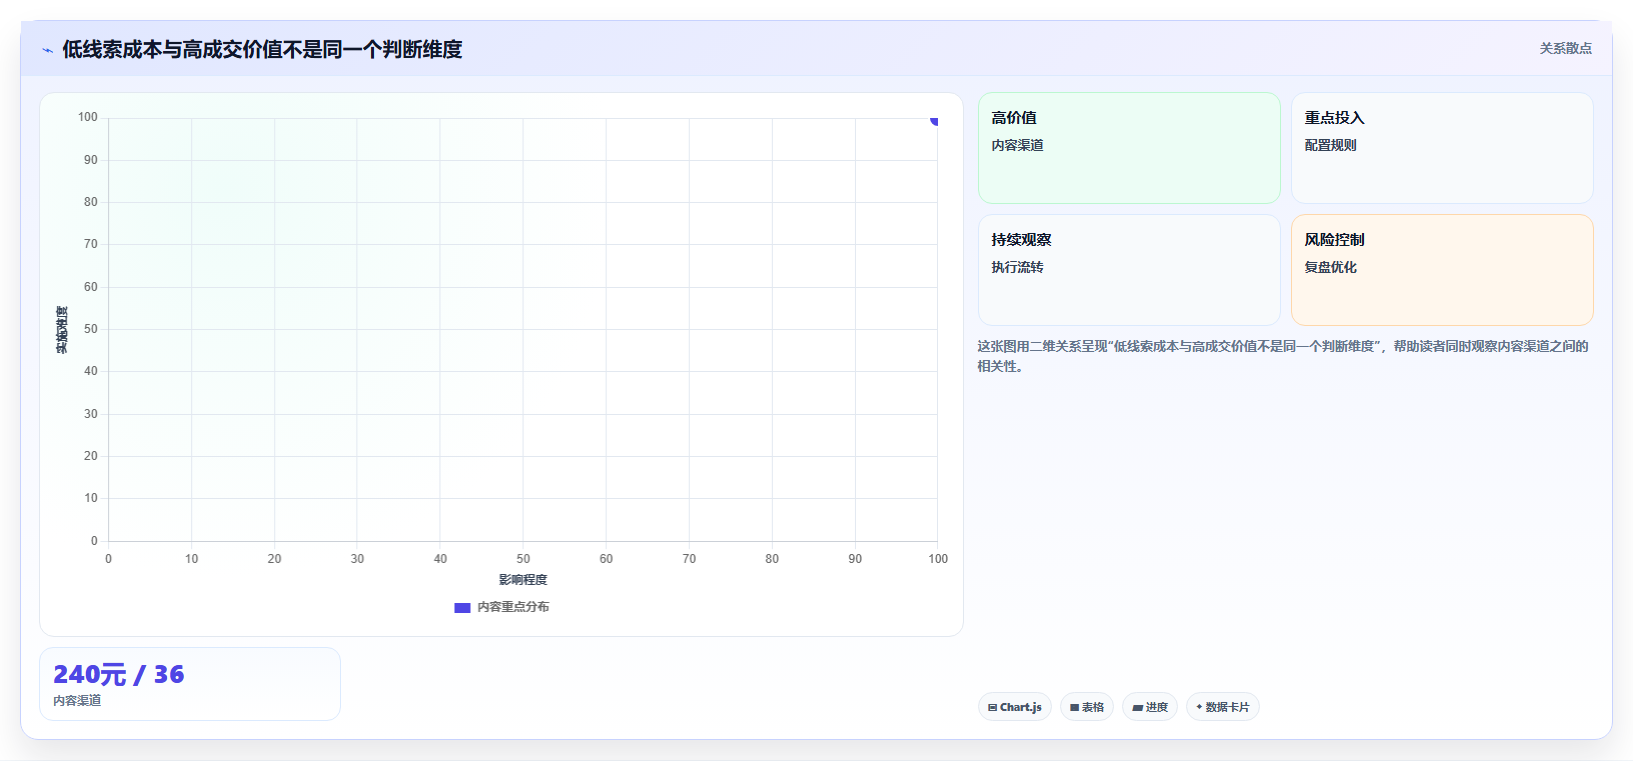Open the 高价值 内容渠道 card
The width and height of the screenshot is (1633, 761).
1129,148
